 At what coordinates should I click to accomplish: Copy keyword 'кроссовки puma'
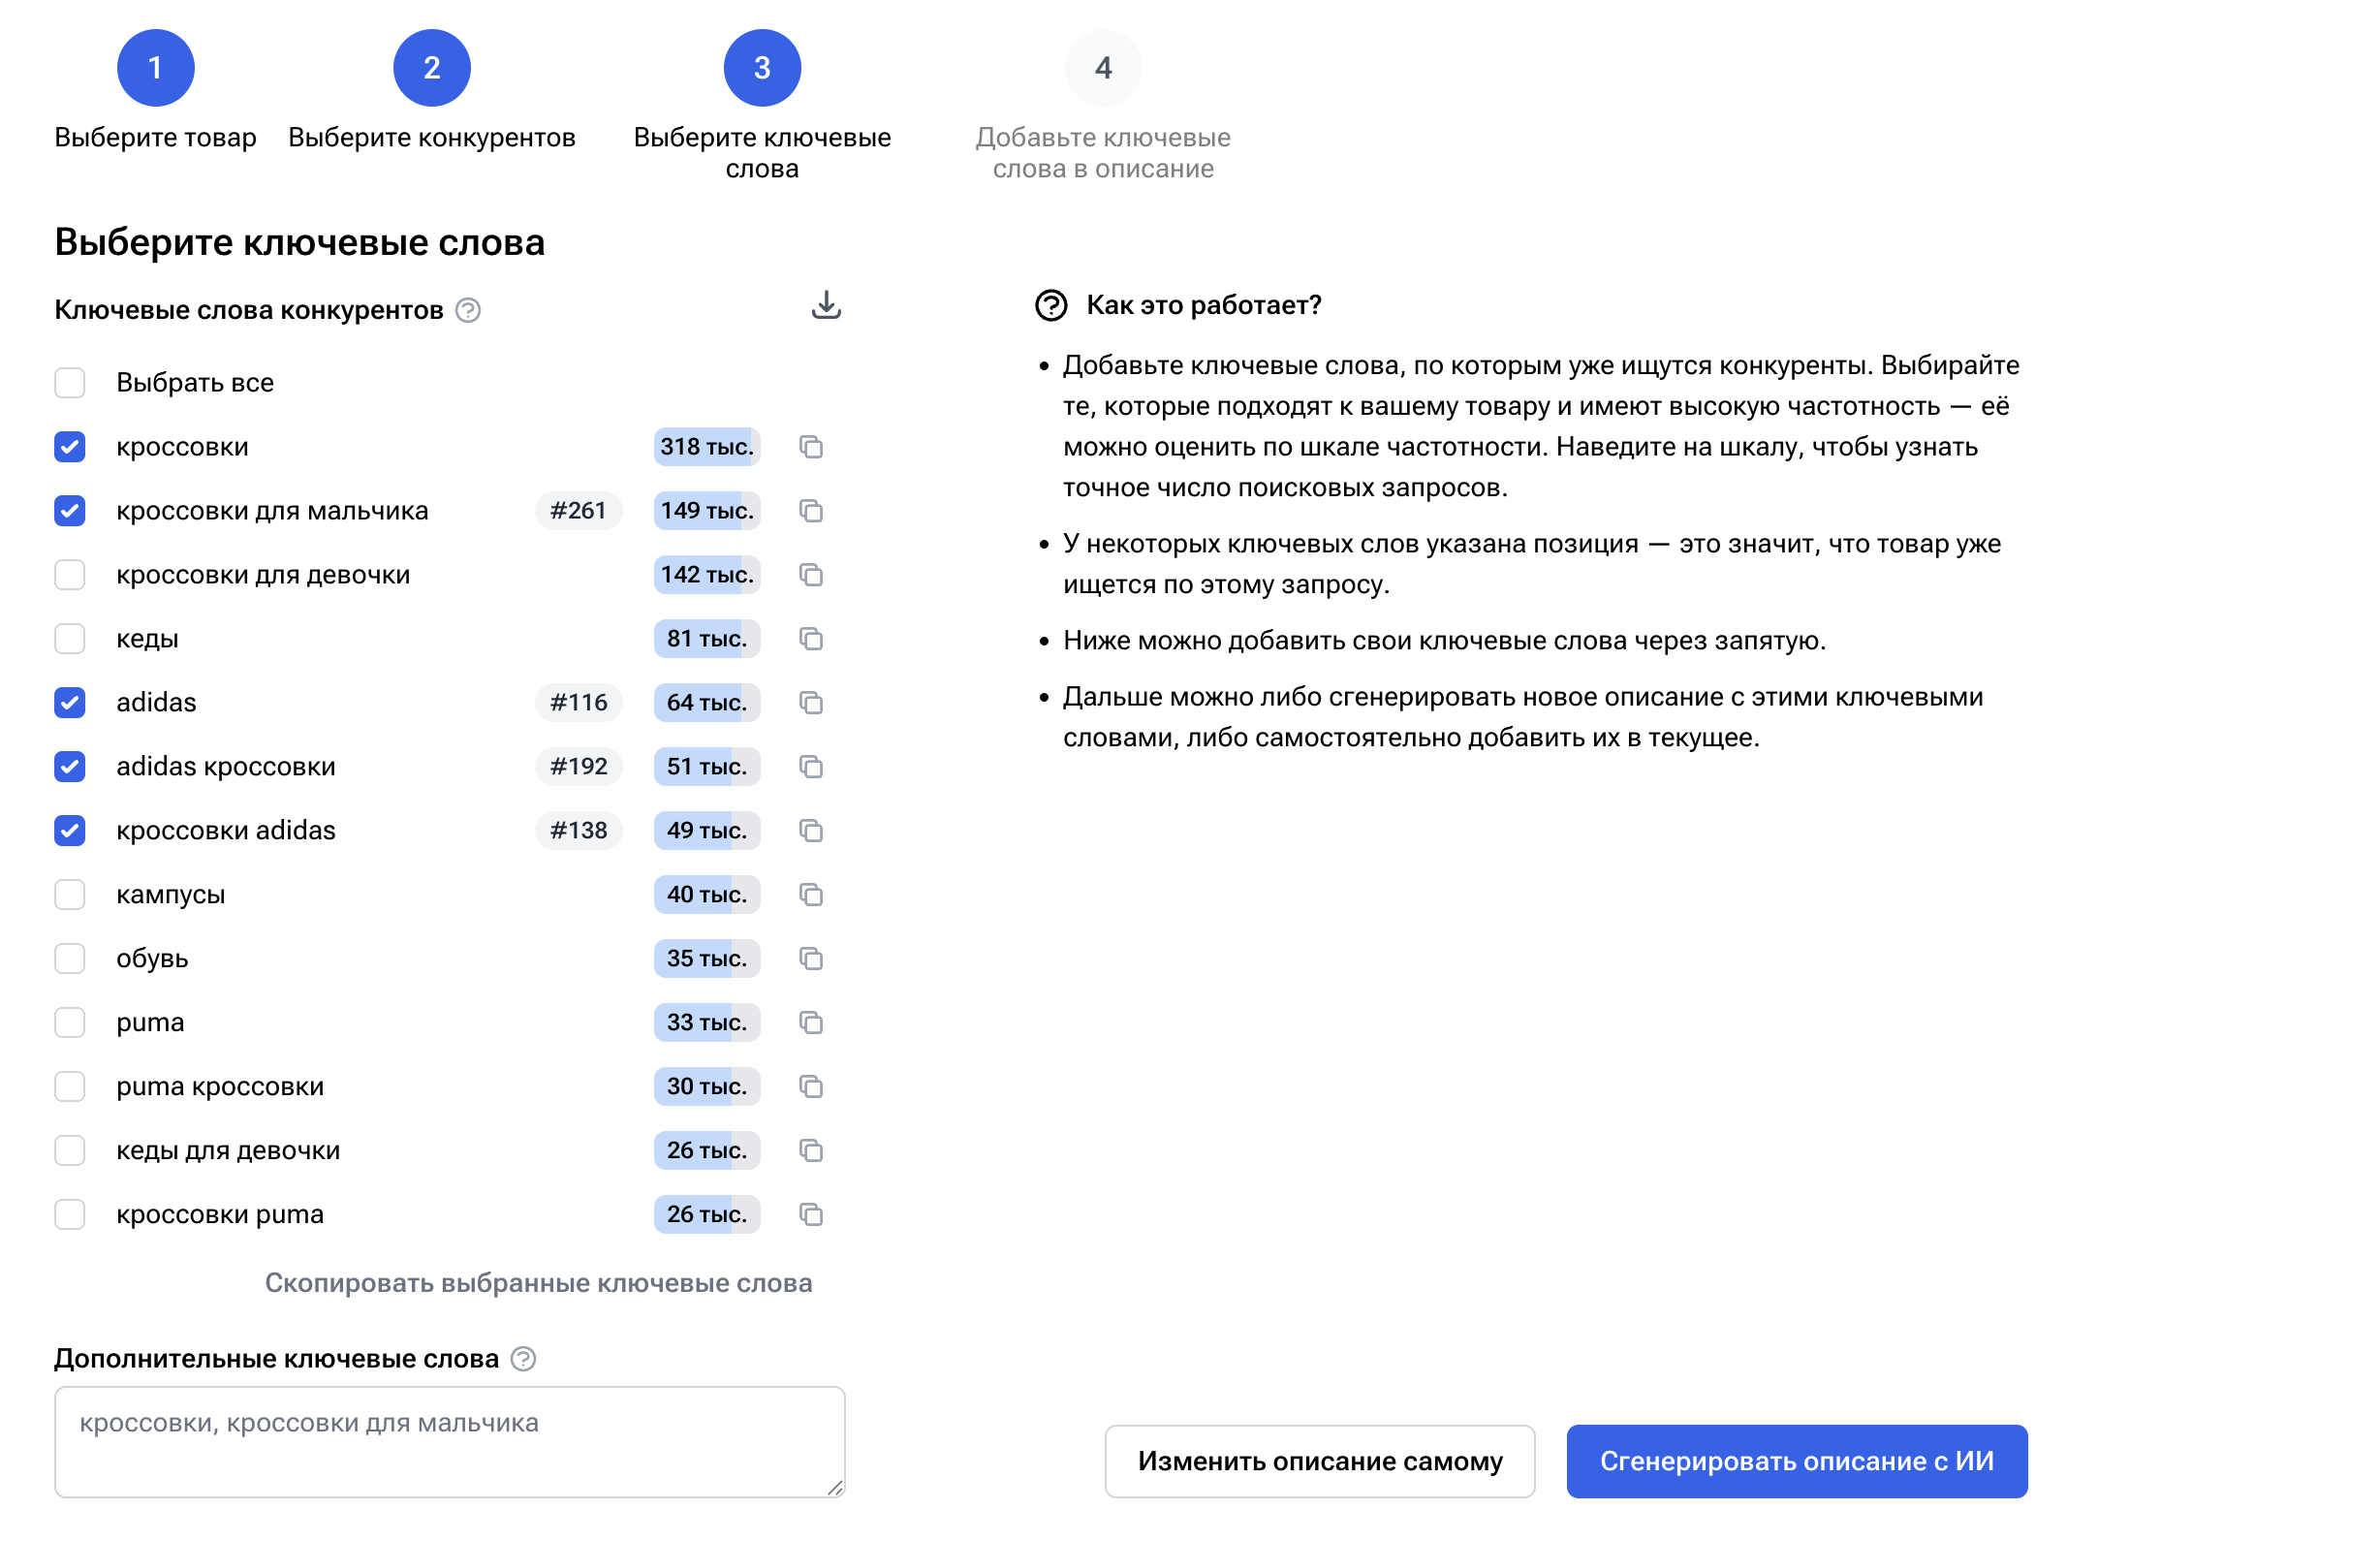click(x=811, y=1215)
